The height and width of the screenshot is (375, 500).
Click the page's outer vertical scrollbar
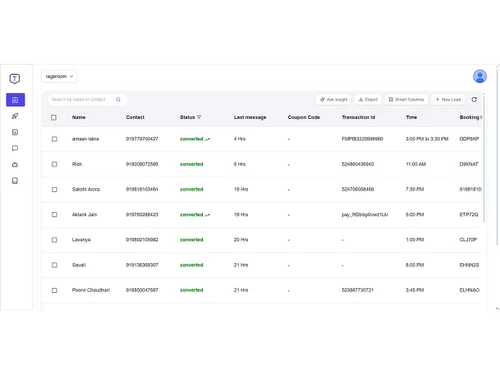click(497, 157)
